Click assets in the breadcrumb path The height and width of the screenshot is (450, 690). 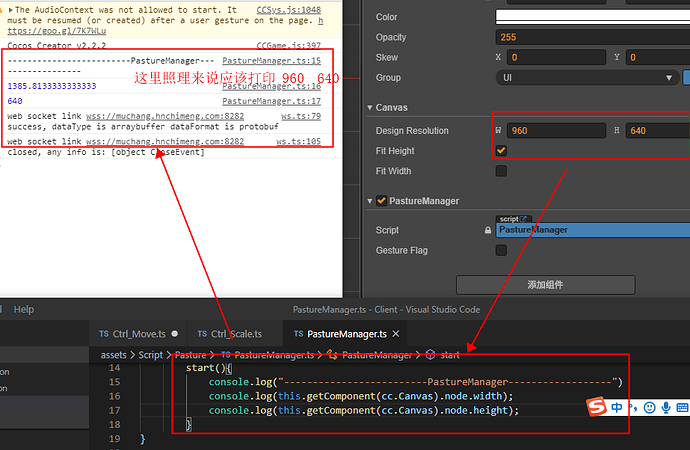(x=114, y=355)
